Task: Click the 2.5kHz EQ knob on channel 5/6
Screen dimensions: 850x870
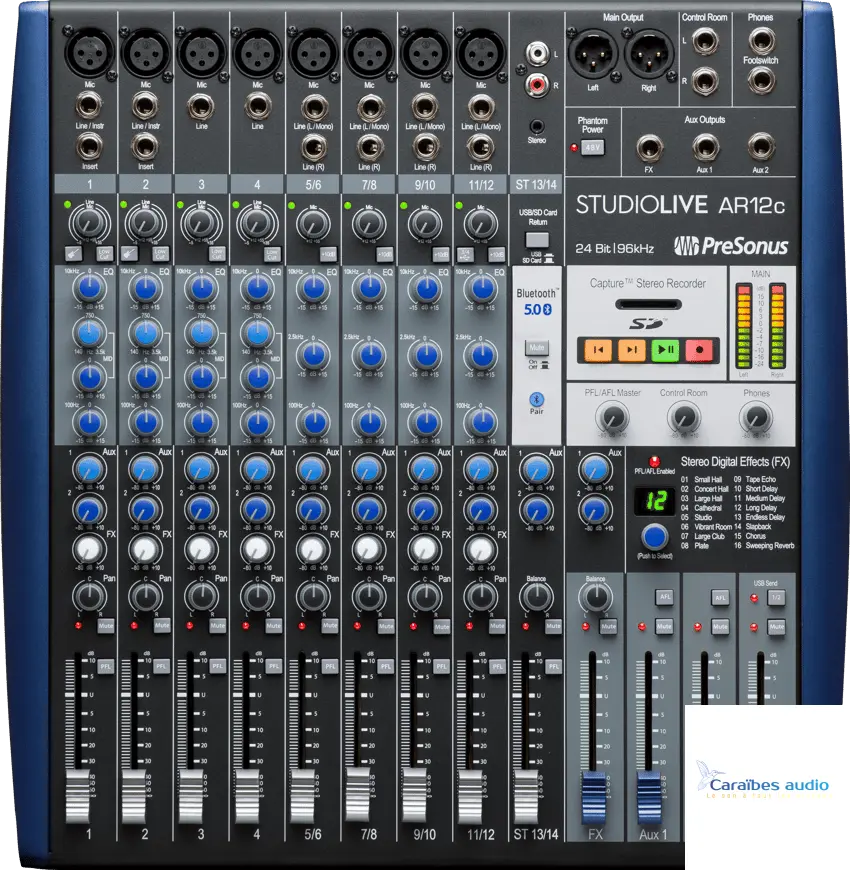Action: tap(313, 355)
